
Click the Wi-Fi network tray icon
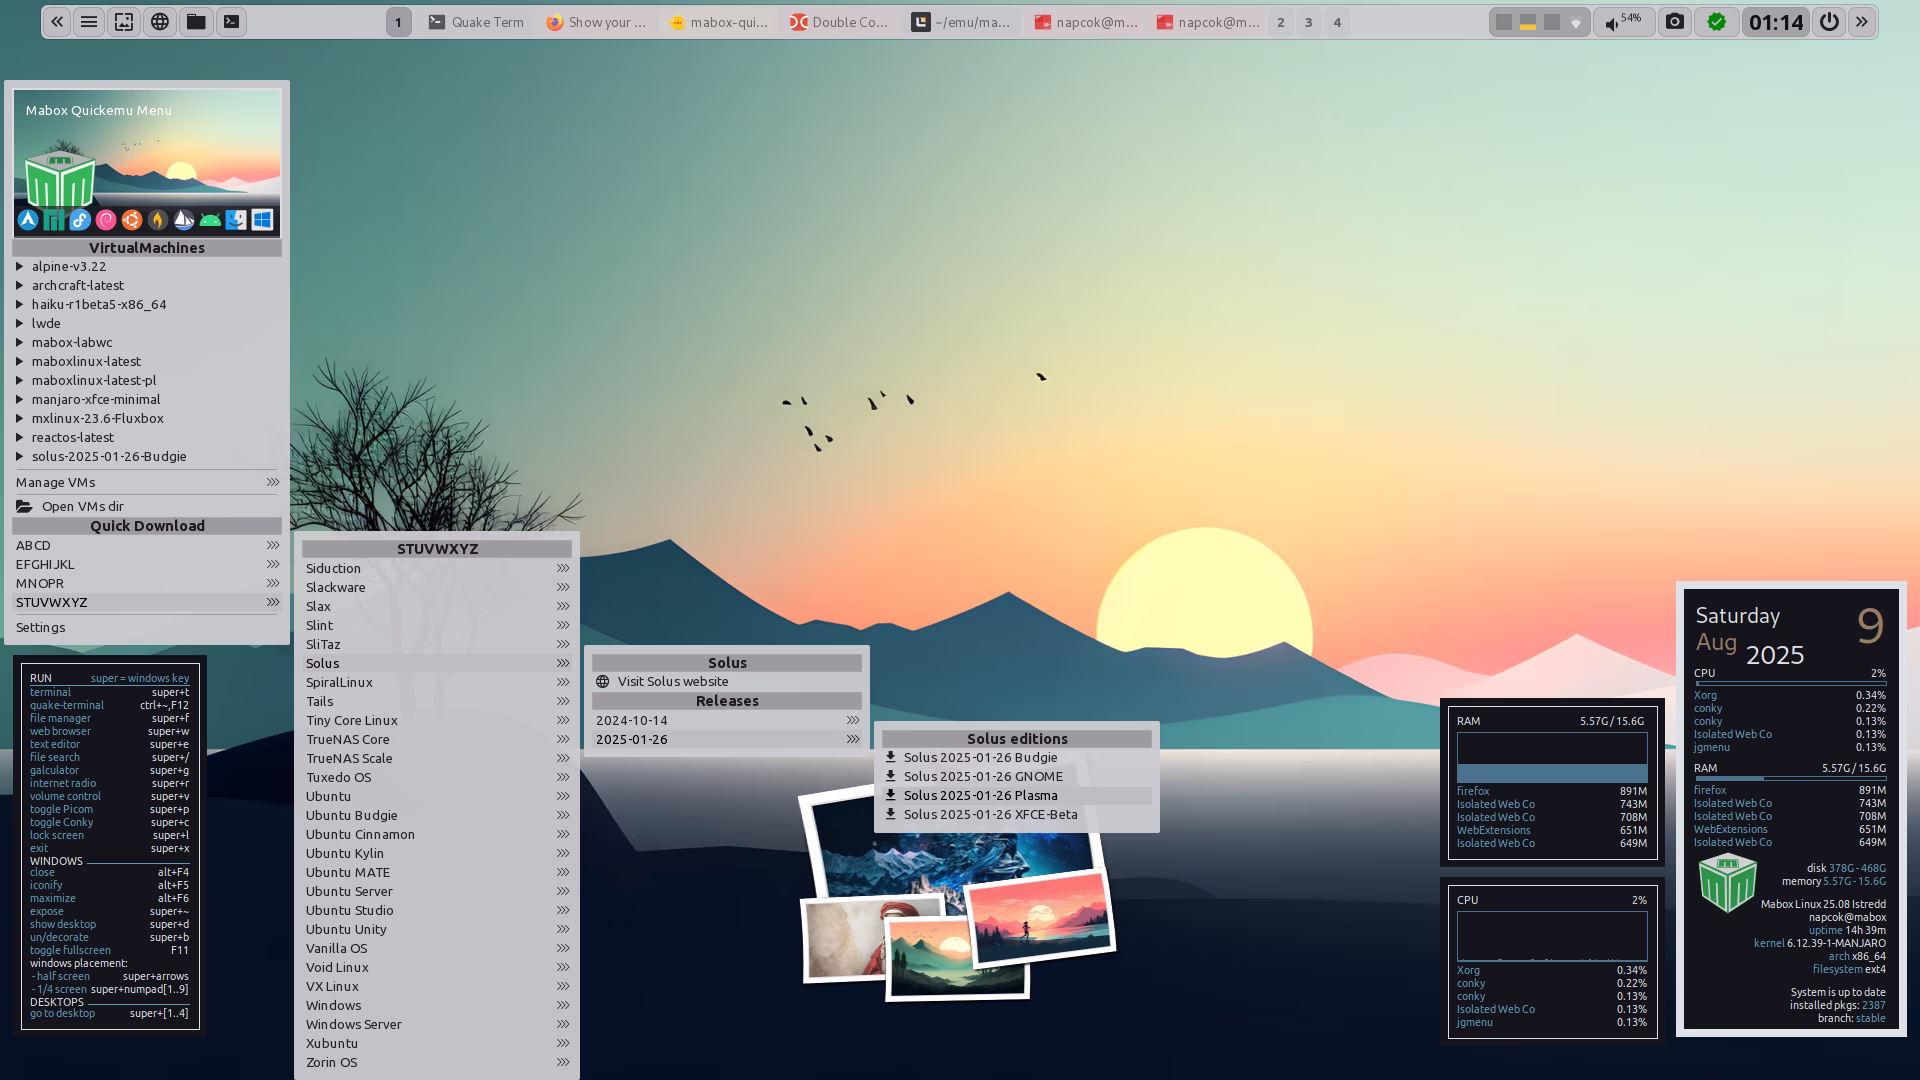coord(1575,23)
